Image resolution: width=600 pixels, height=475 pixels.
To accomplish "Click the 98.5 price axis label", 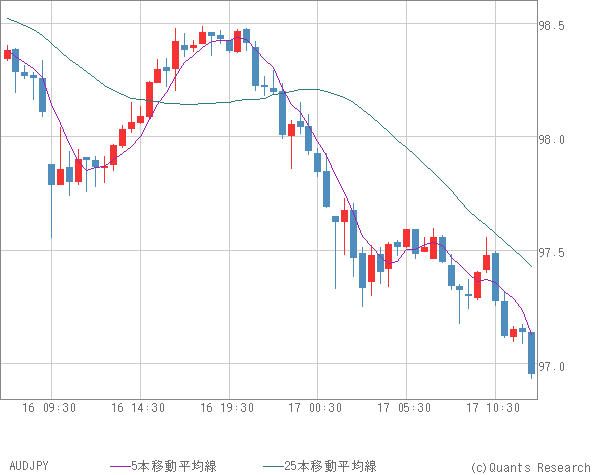I will 552,26.
